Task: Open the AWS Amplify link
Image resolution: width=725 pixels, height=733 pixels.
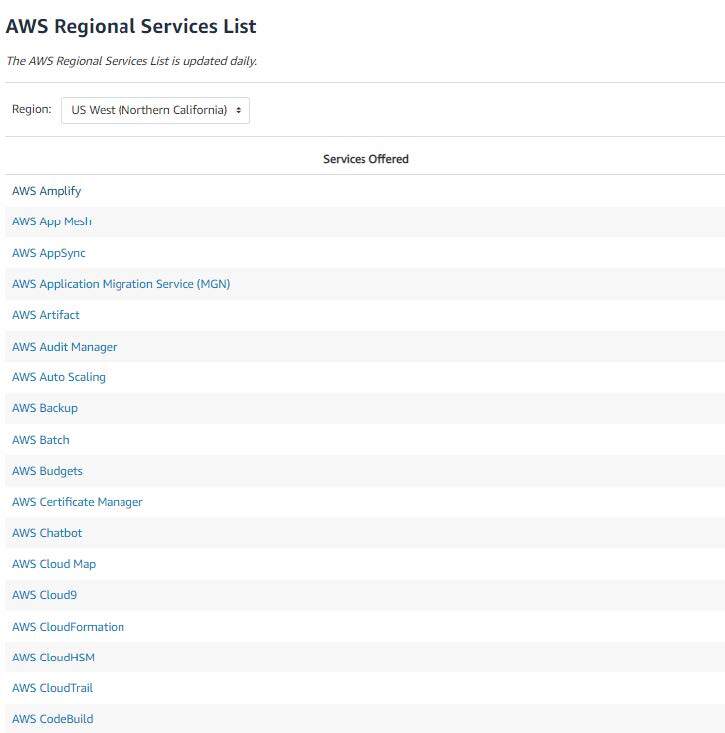Action: click(x=46, y=191)
